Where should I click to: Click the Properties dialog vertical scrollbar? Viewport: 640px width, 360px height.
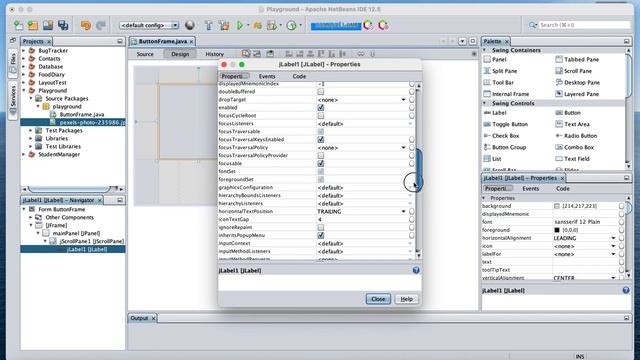click(418, 171)
